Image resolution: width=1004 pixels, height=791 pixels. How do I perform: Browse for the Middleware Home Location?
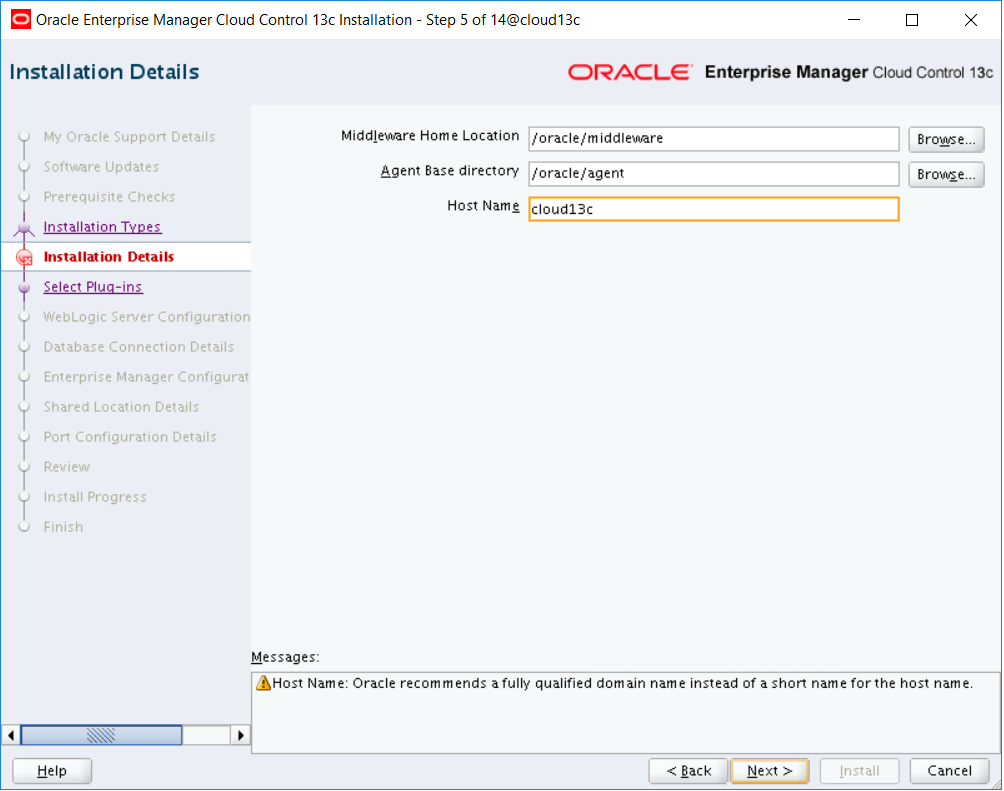click(x=946, y=139)
